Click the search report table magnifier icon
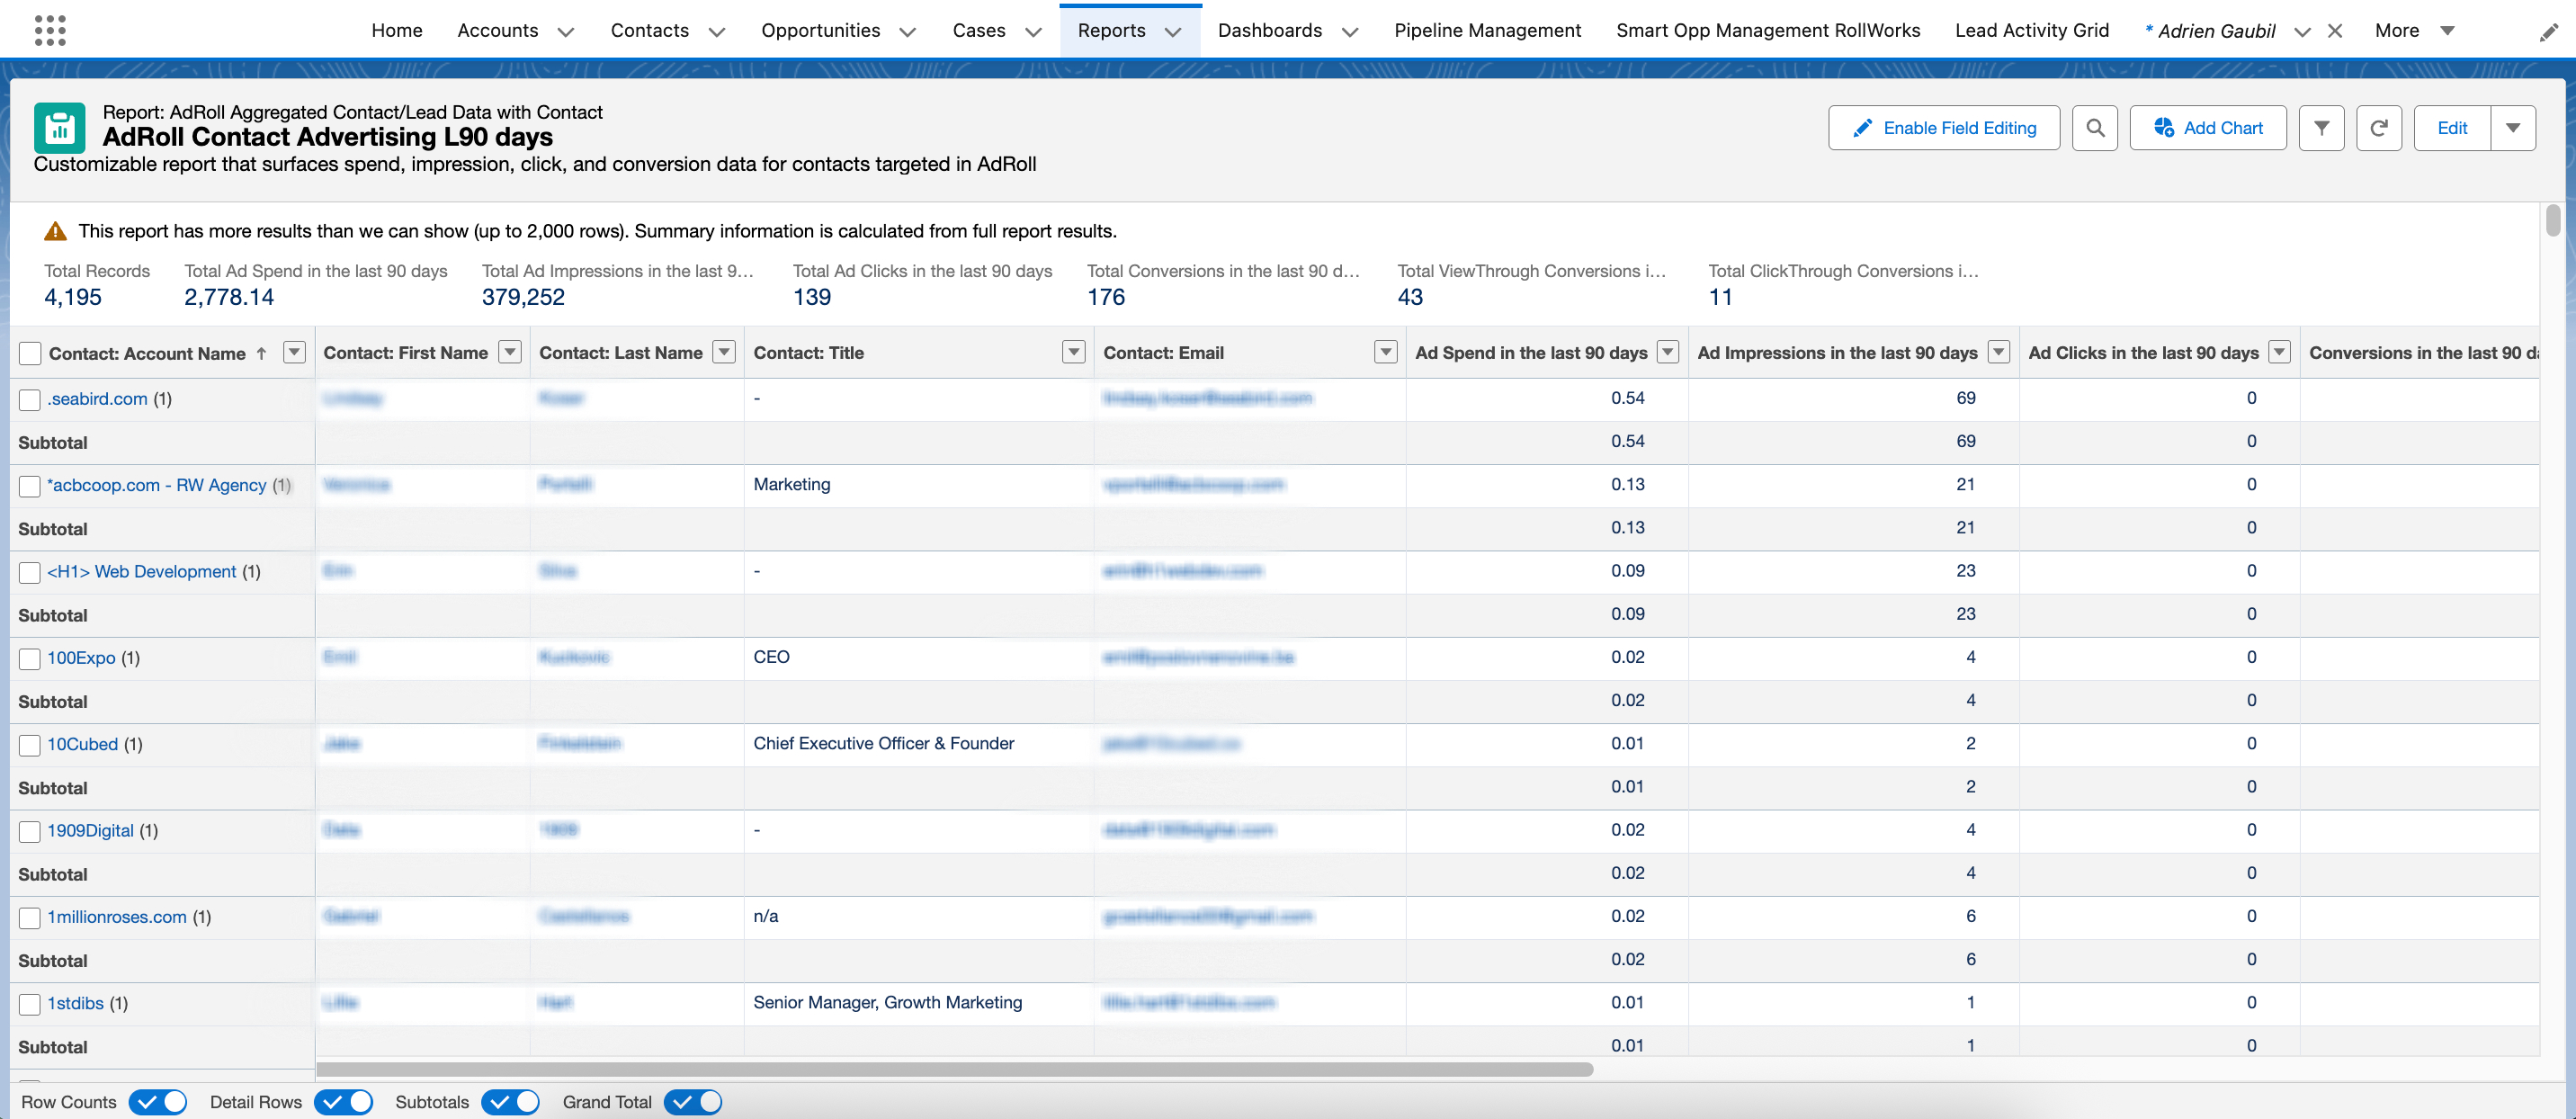 click(x=2094, y=128)
